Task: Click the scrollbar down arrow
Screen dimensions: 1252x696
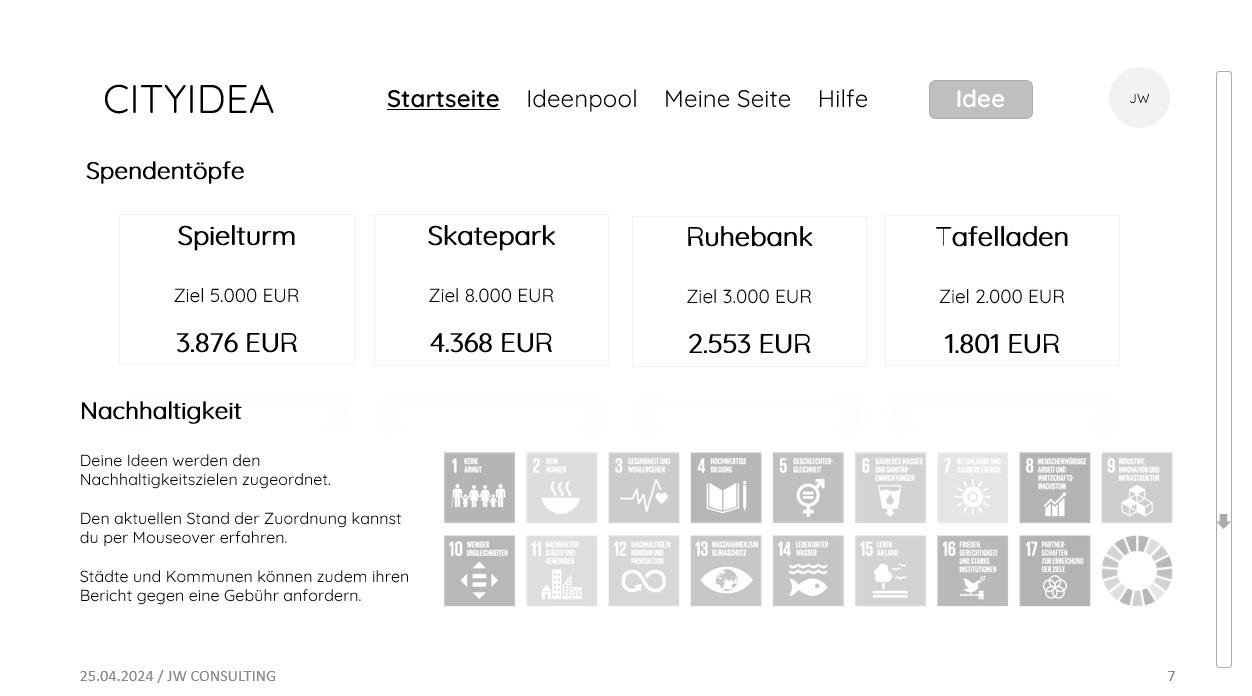Action: (1223, 522)
